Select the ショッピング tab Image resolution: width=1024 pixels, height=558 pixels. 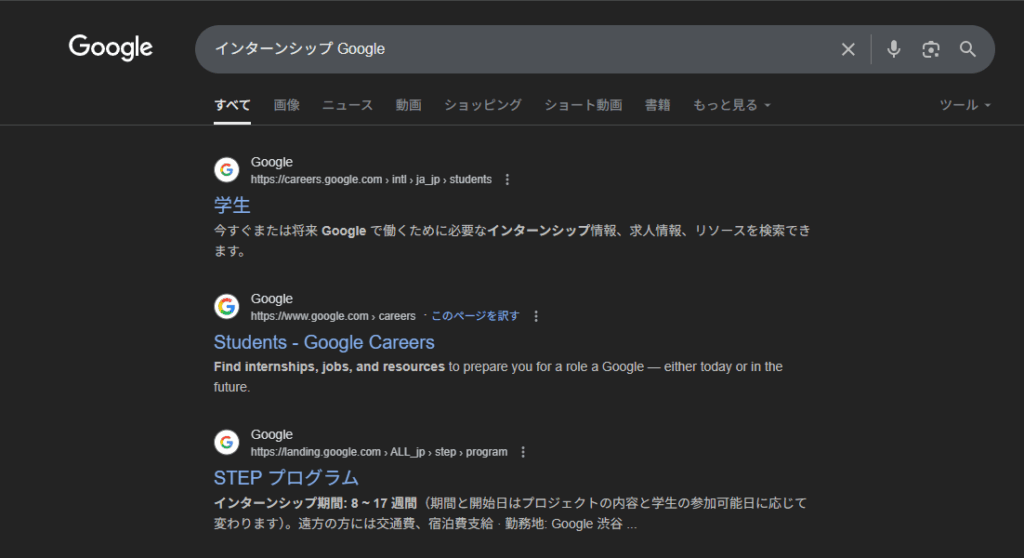(483, 105)
